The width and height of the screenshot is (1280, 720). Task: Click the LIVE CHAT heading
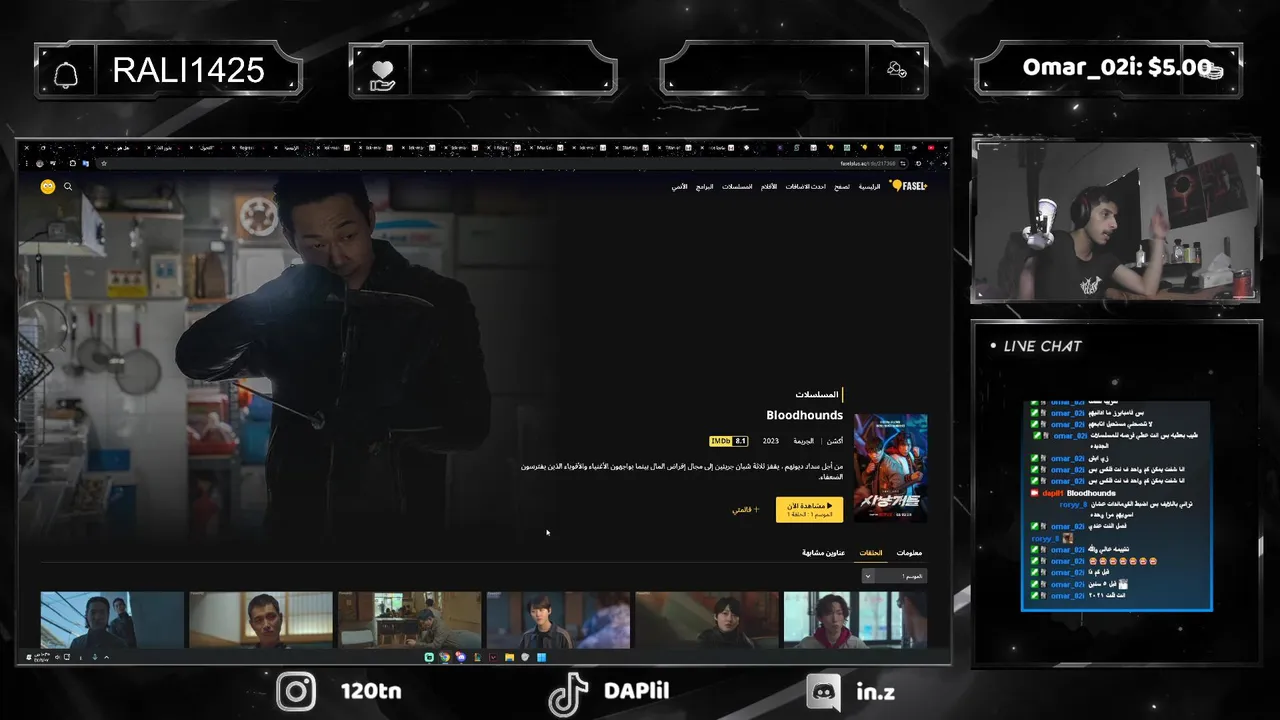tap(1042, 346)
